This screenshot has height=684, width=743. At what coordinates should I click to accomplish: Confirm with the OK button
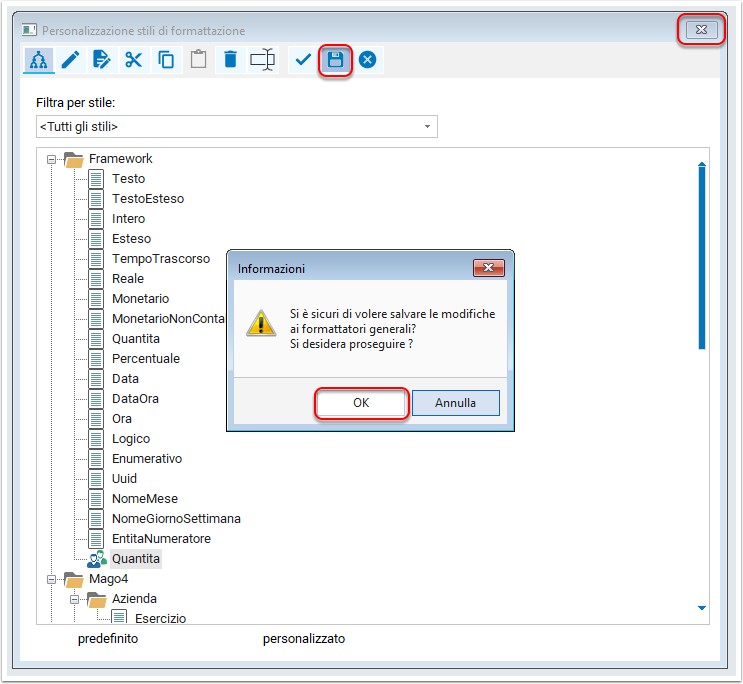point(361,403)
